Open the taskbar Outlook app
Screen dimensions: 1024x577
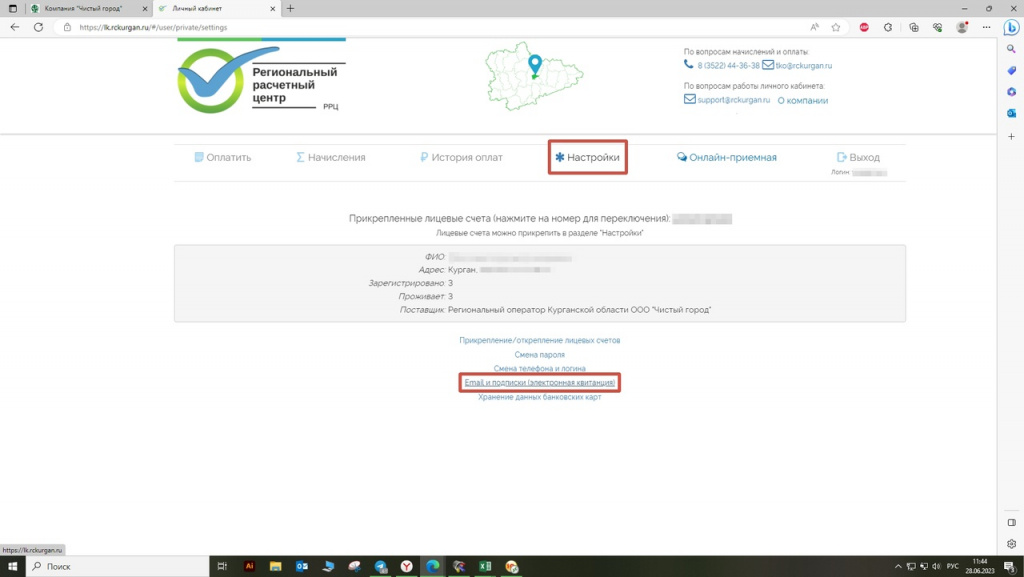302,567
